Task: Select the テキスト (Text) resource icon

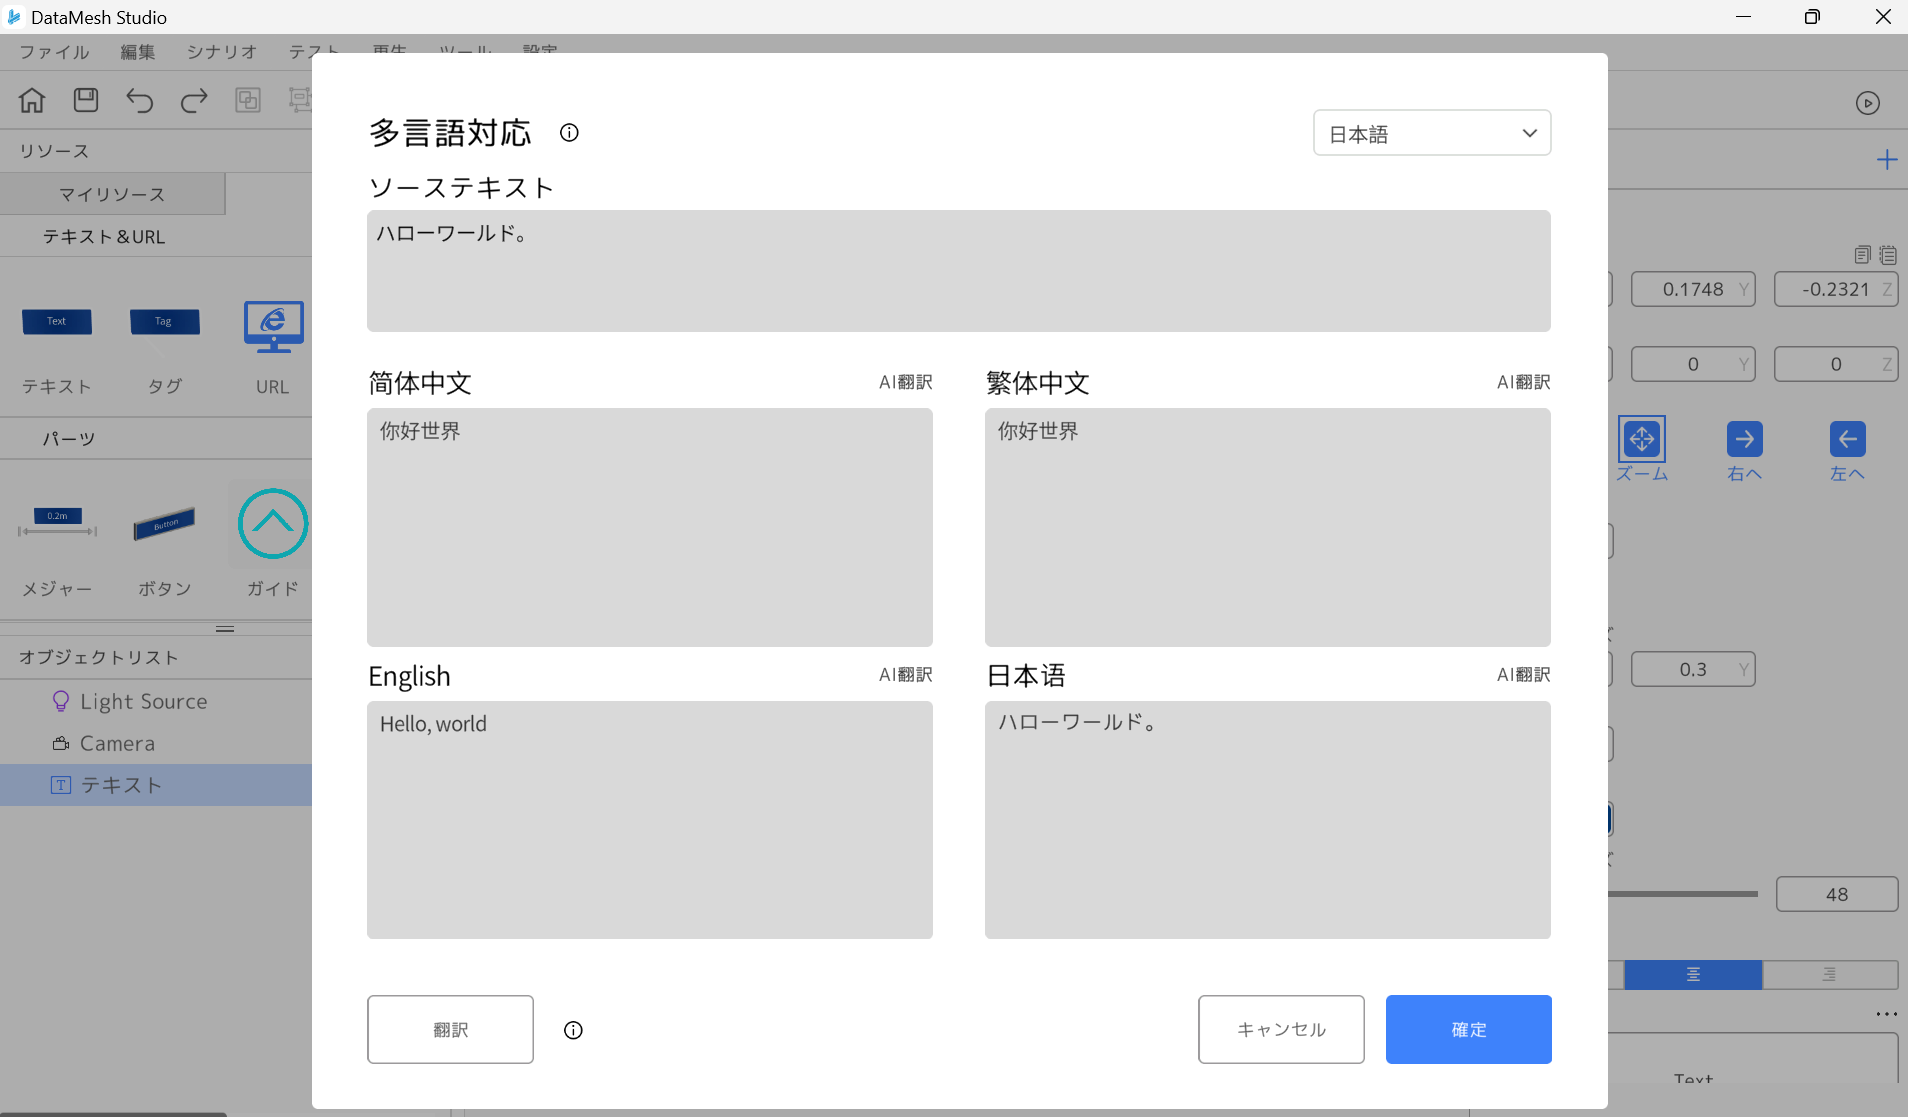Action: point(57,322)
